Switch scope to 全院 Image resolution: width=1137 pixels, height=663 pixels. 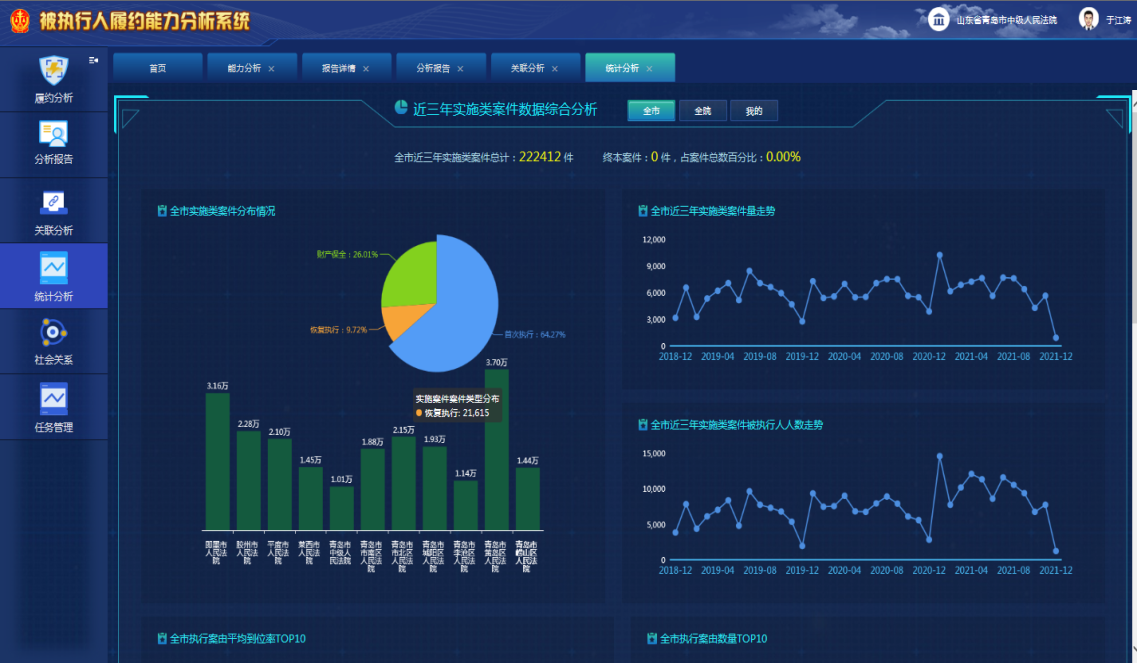(x=702, y=111)
